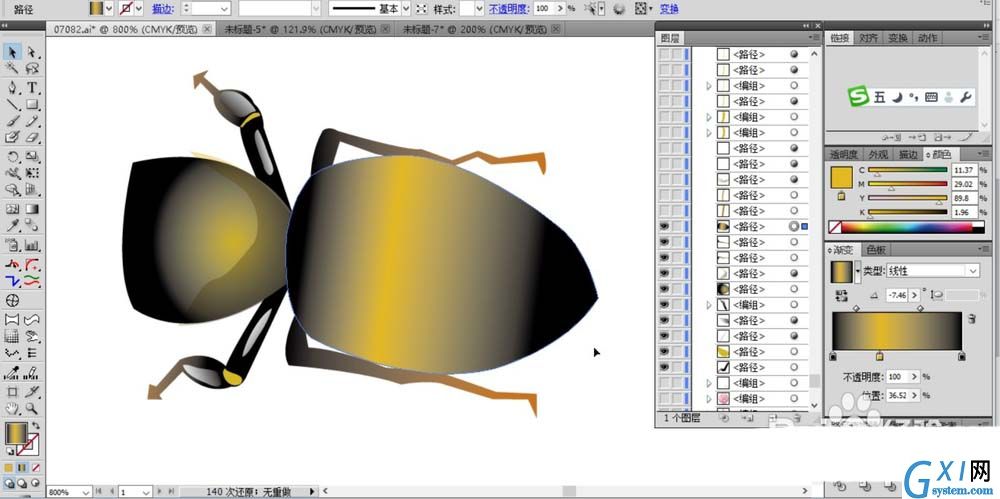Select the Direct Selection tool

32,53
